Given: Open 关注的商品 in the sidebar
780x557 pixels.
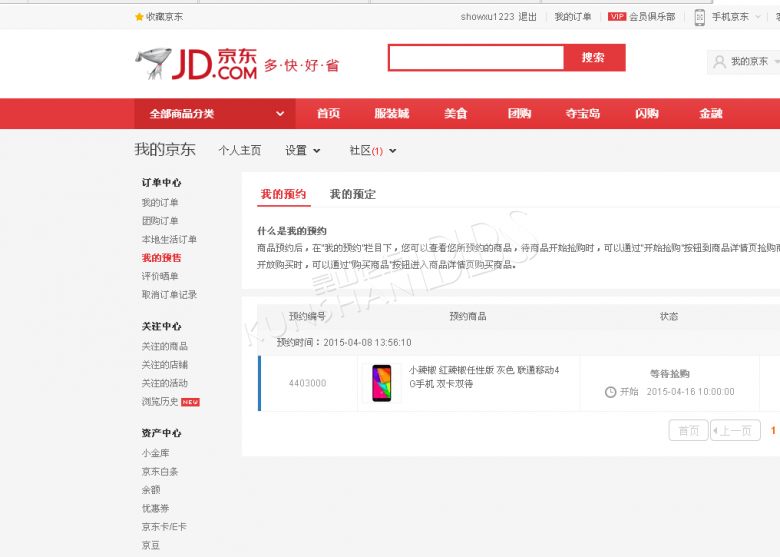Looking at the screenshot, I should coord(165,347).
